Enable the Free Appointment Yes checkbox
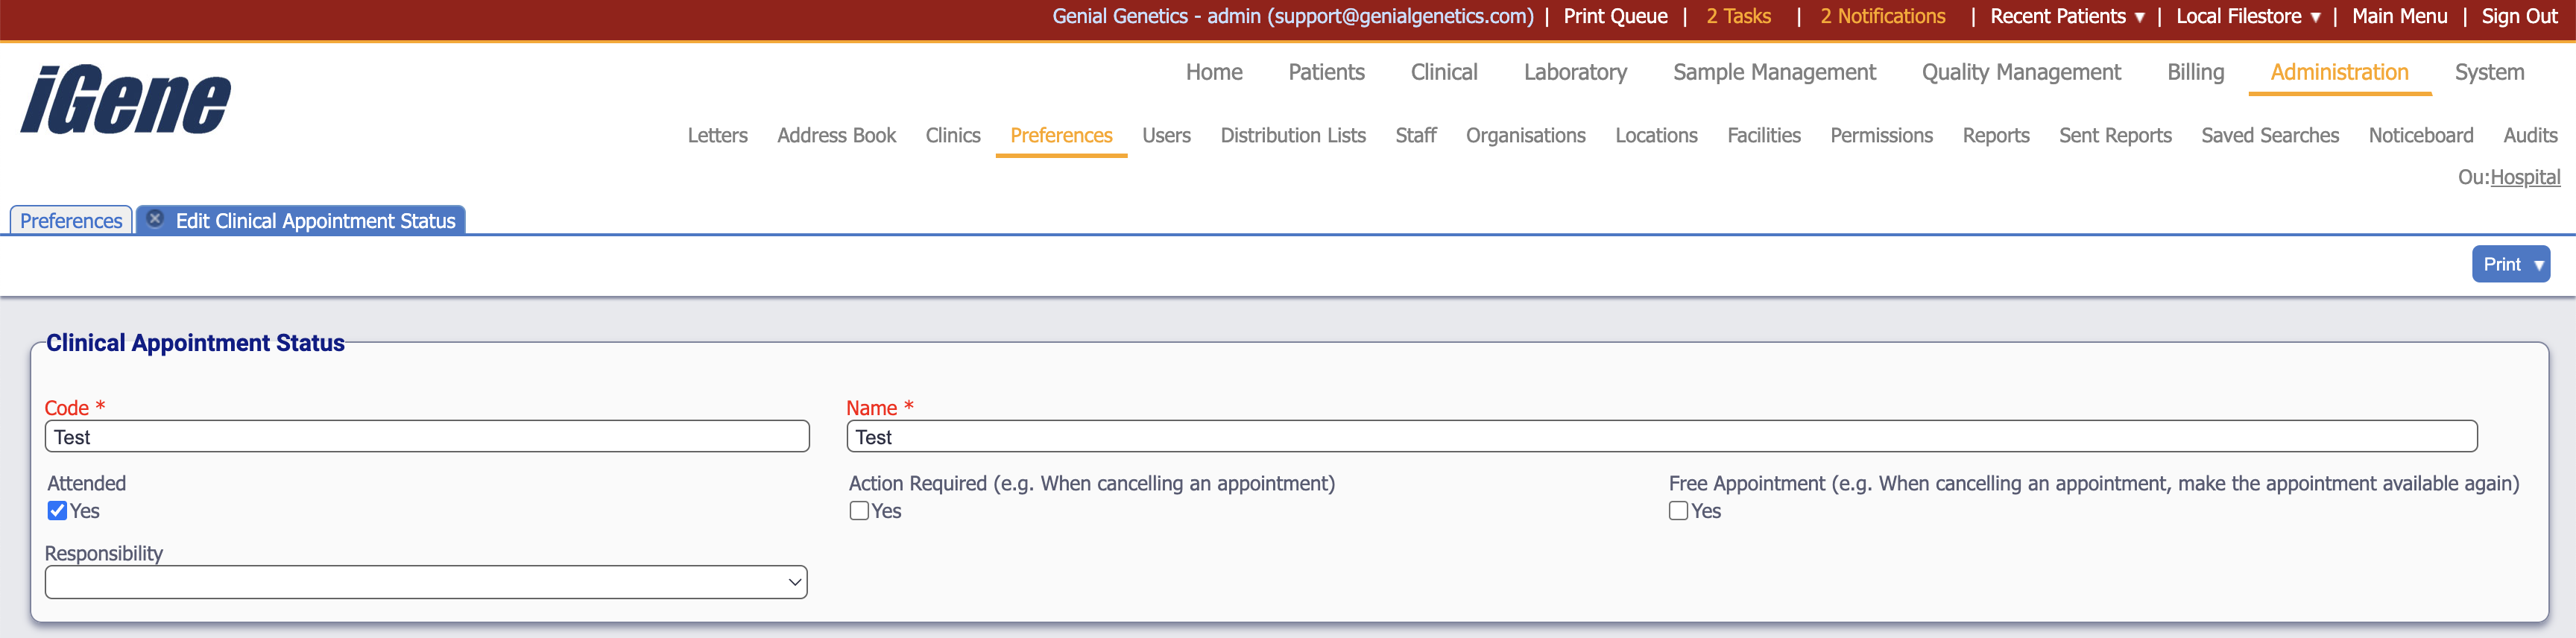Image resolution: width=2576 pixels, height=638 pixels. 1677,510
